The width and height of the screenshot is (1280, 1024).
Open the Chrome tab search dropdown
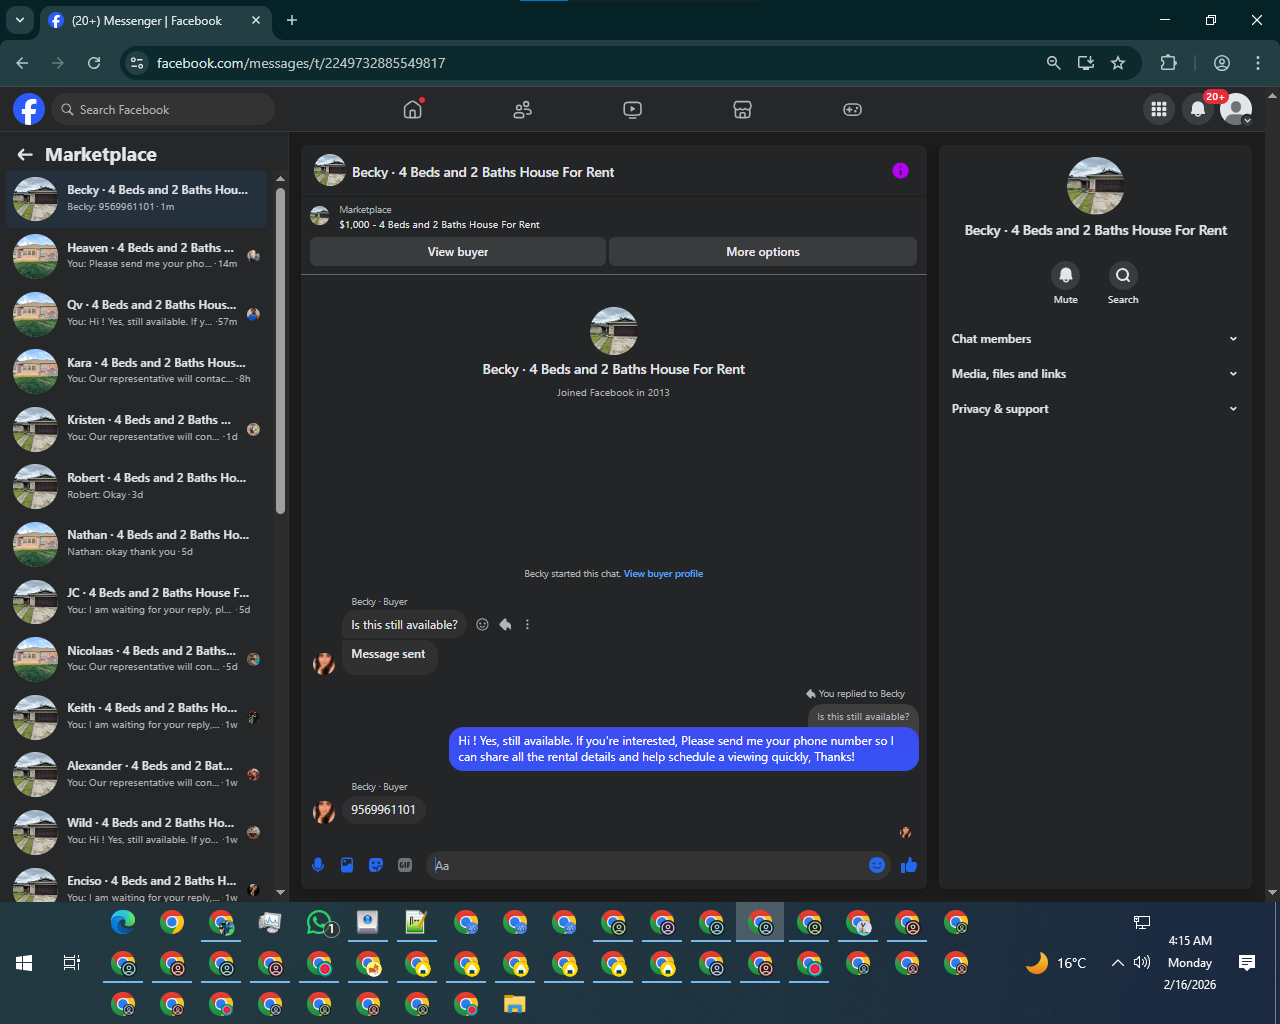click(x=19, y=20)
